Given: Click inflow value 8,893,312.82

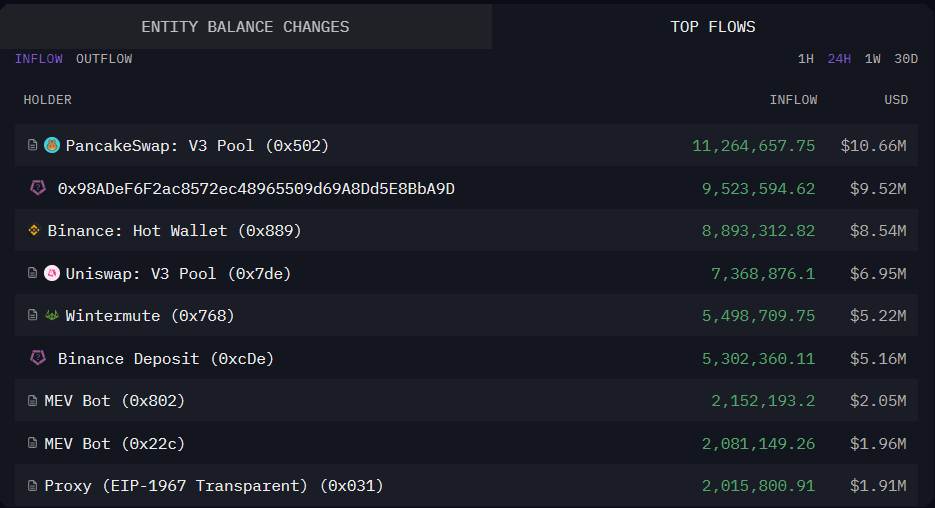Looking at the screenshot, I should [758, 231].
